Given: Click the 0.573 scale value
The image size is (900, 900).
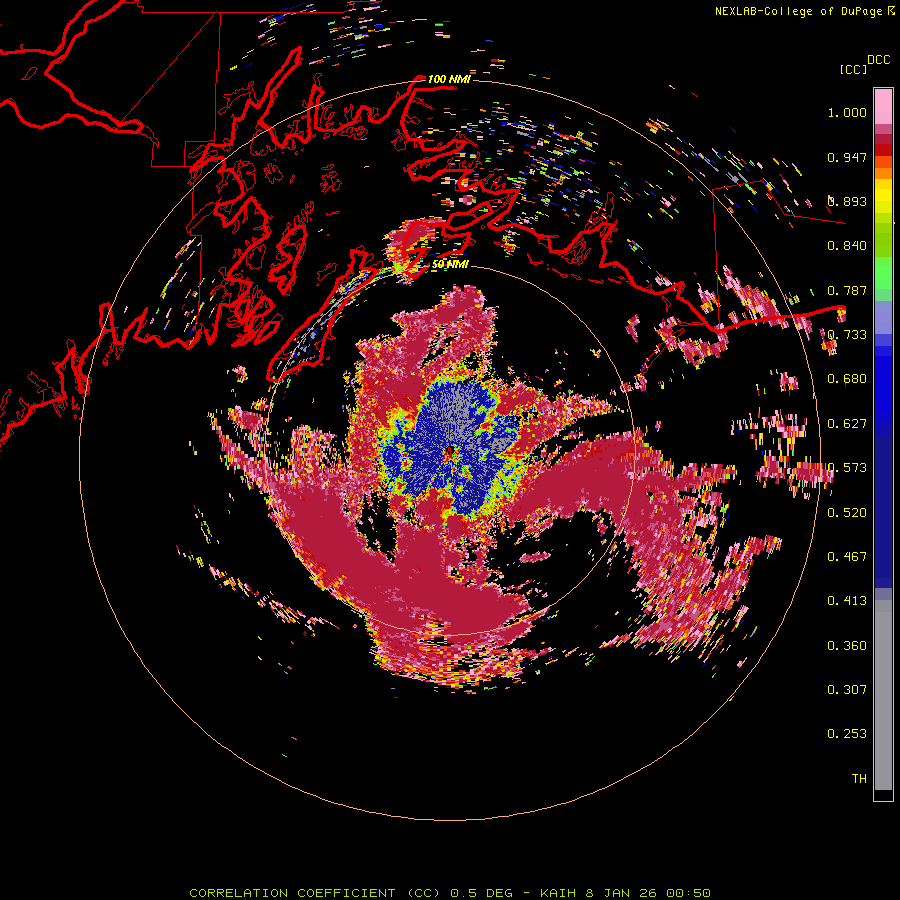Looking at the screenshot, I should pos(847,468).
